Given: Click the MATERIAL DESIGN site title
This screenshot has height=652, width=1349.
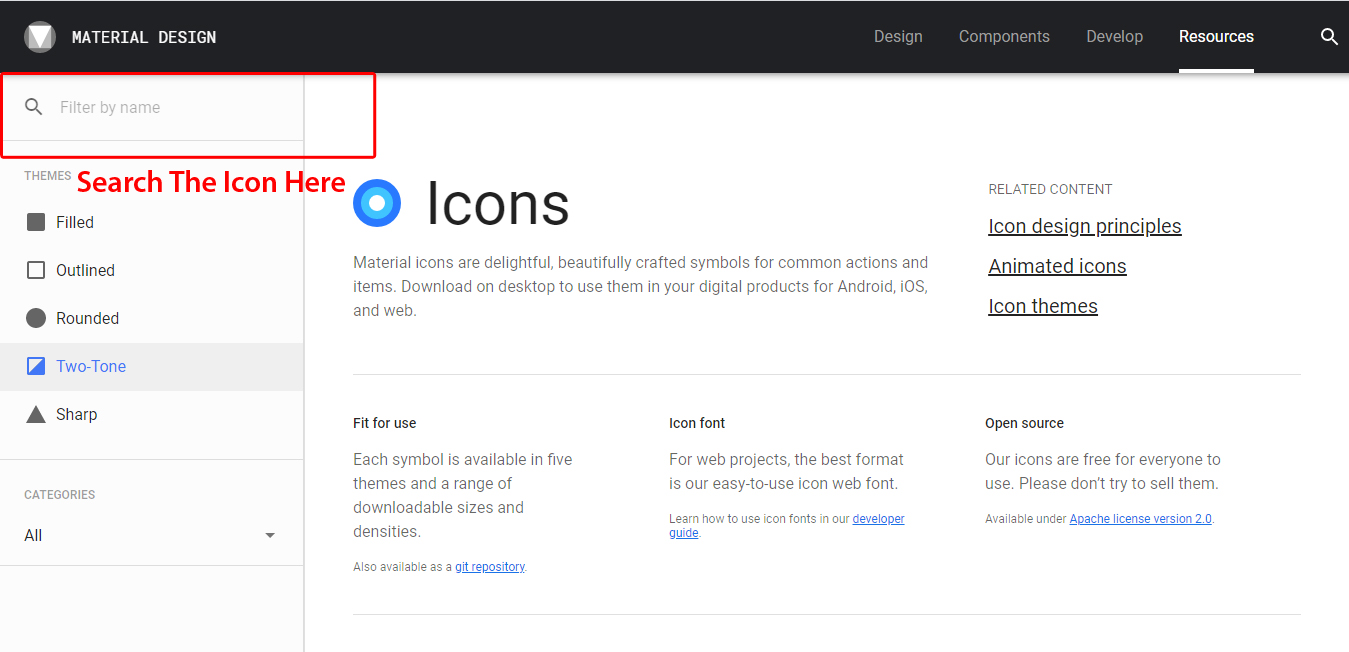Looking at the screenshot, I should [144, 37].
